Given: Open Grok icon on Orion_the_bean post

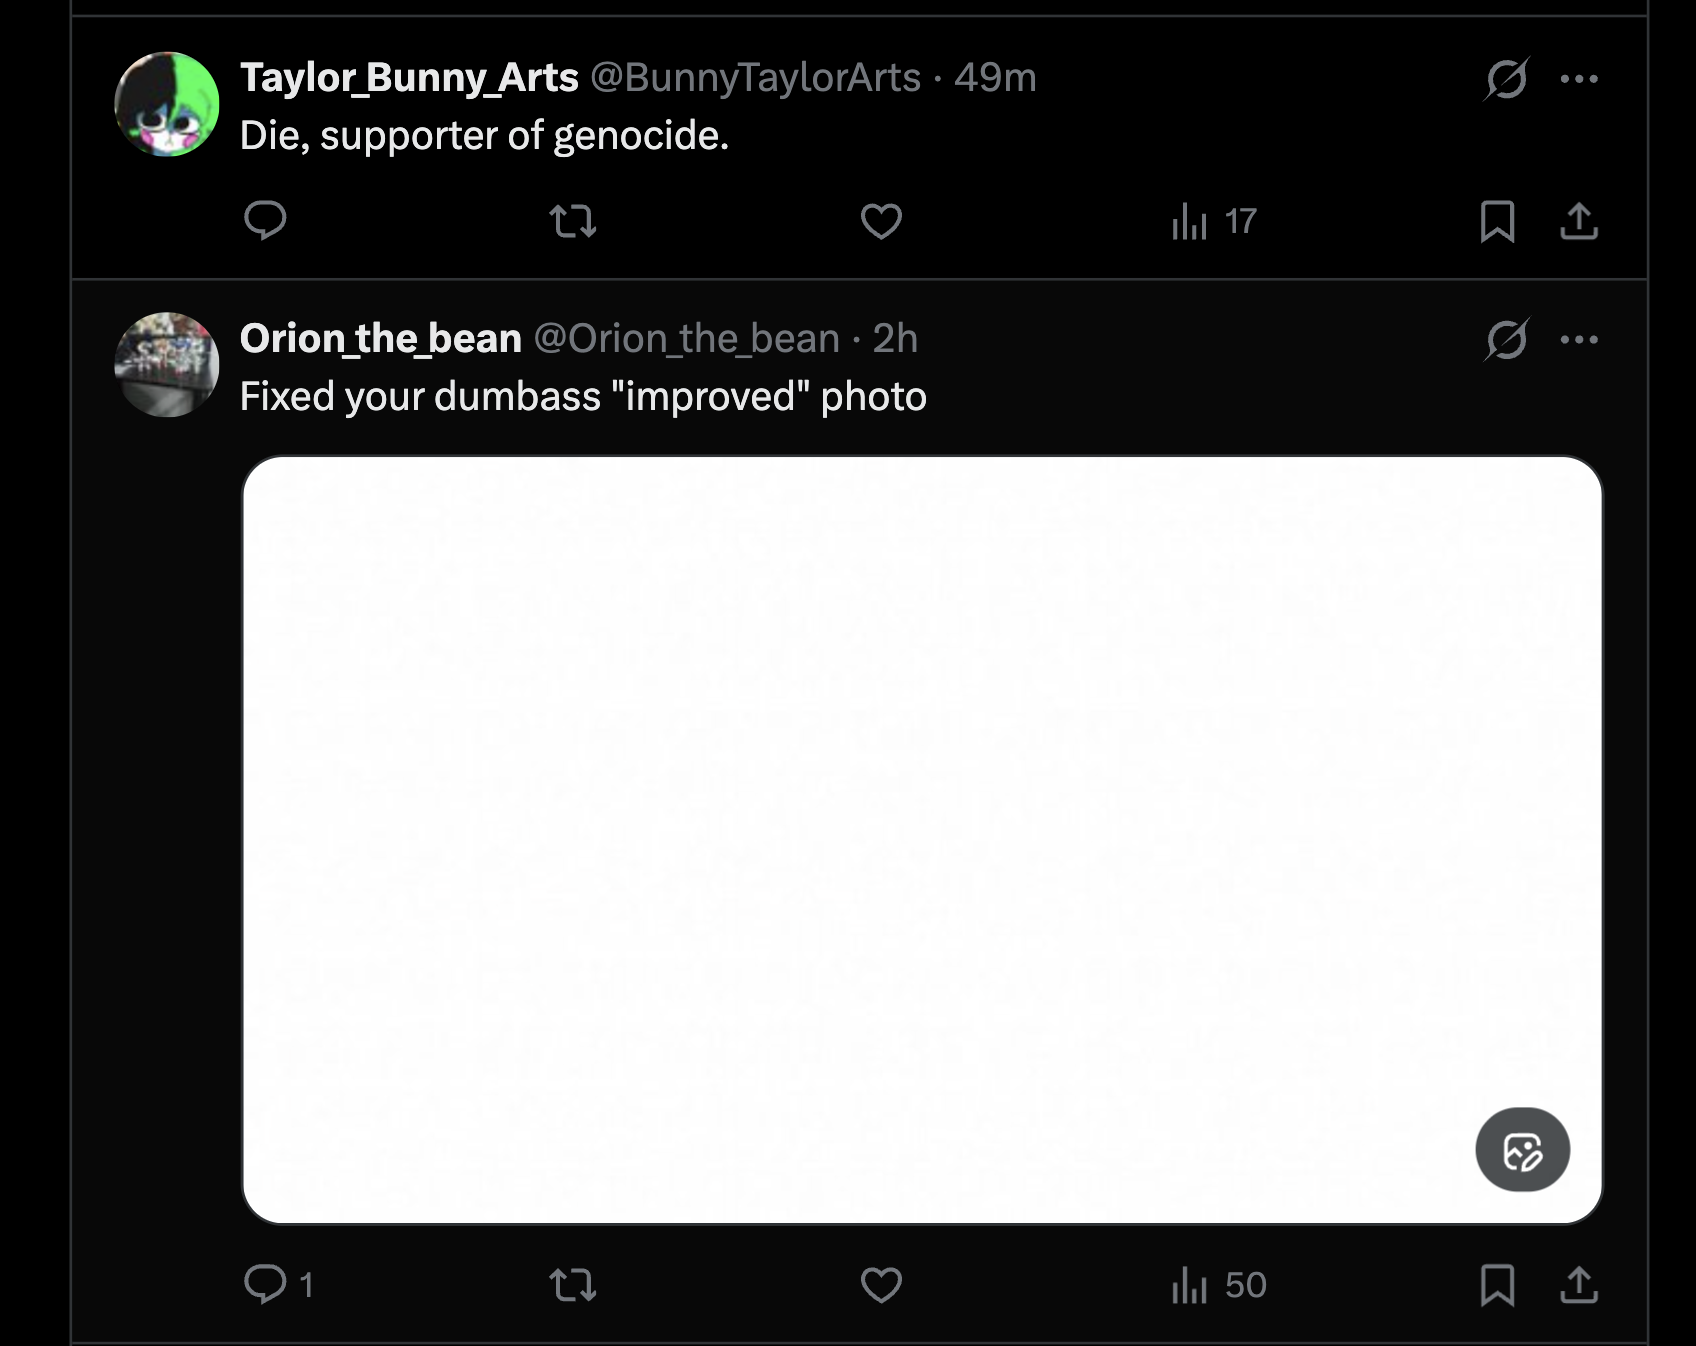Looking at the screenshot, I should (x=1506, y=339).
